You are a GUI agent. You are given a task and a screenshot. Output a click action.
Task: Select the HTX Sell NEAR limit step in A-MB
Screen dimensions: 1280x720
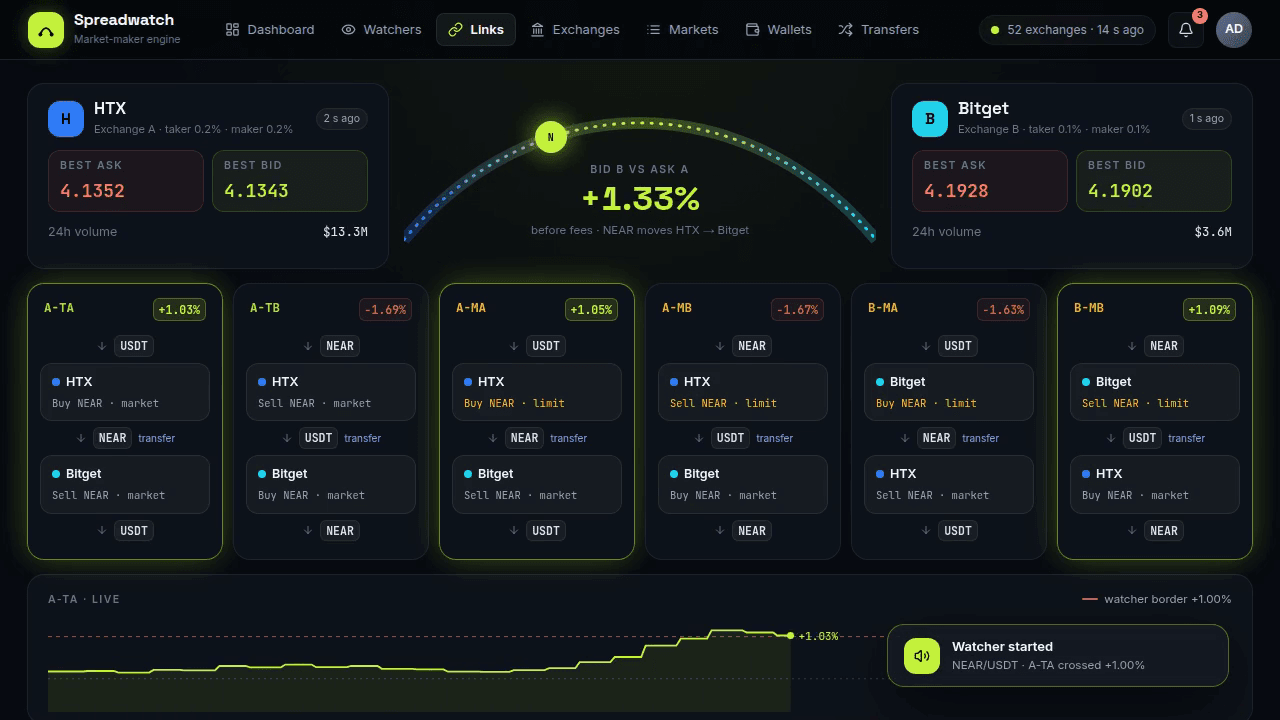pyautogui.click(x=743, y=392)
